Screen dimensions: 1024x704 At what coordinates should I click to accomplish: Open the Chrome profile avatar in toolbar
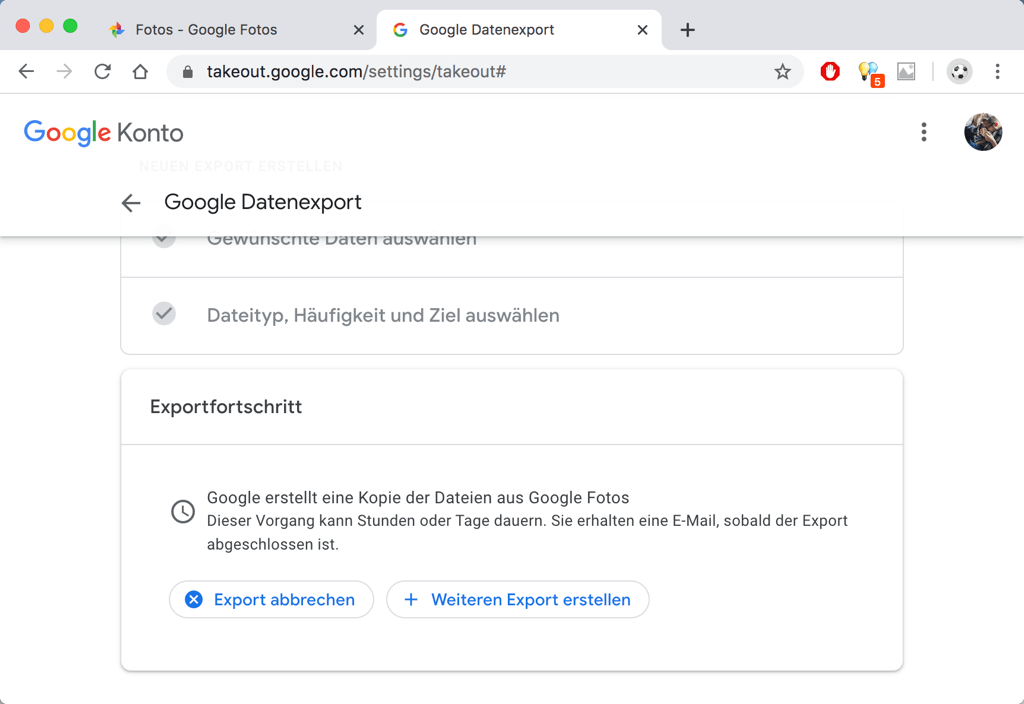tap(959, 71)
